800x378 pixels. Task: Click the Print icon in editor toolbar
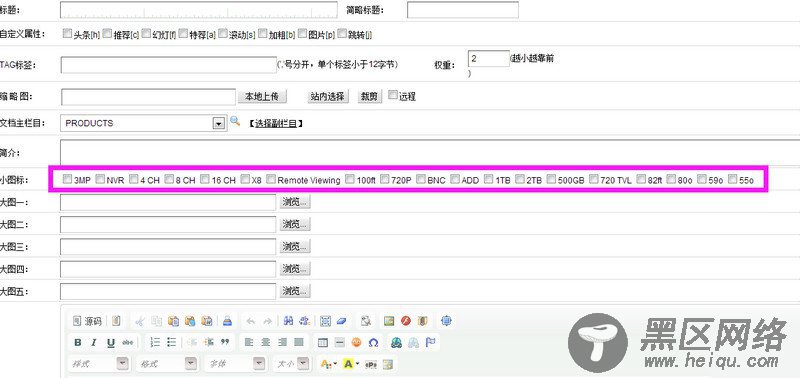228,321
